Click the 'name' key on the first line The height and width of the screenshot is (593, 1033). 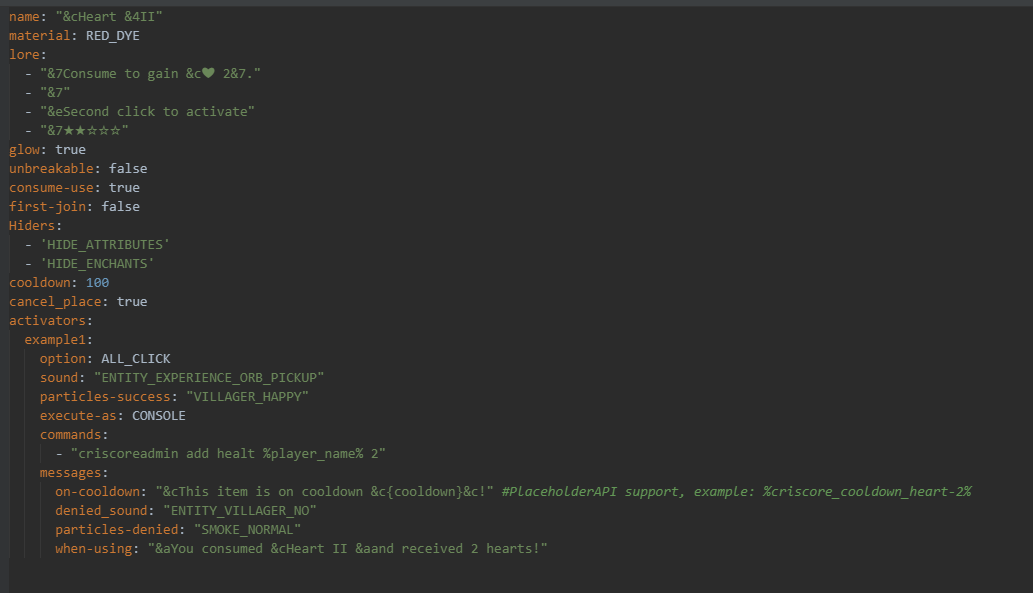pos(24,16)
